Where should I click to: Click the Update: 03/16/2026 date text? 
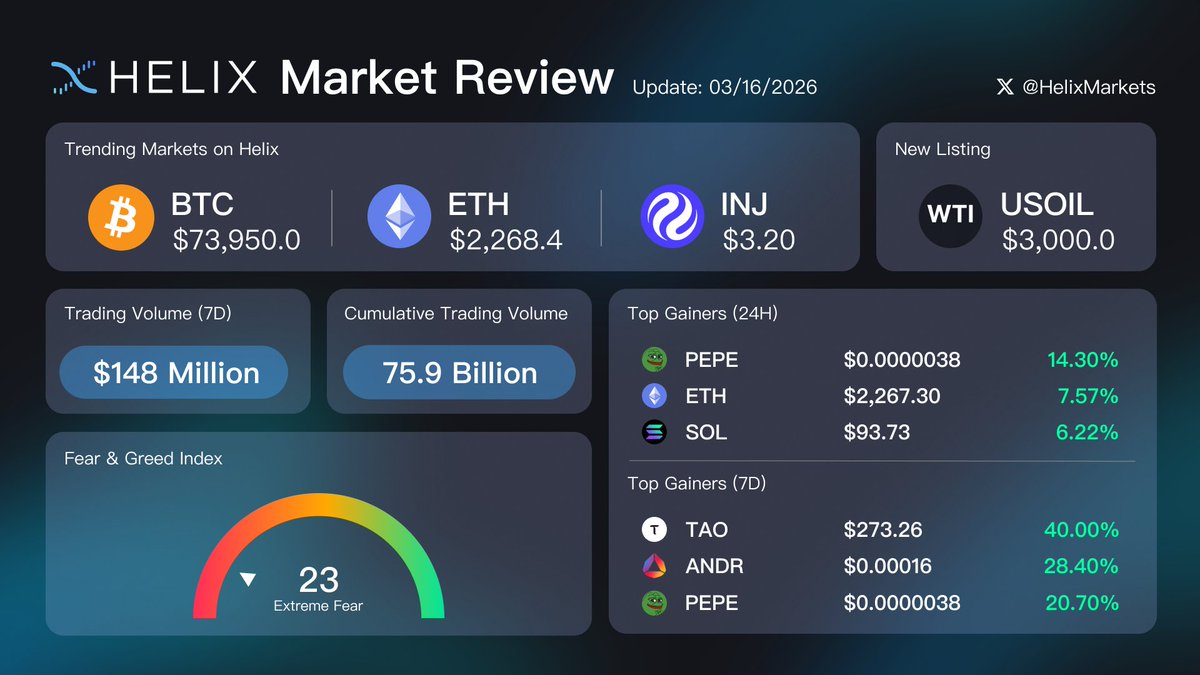[724, 87]
